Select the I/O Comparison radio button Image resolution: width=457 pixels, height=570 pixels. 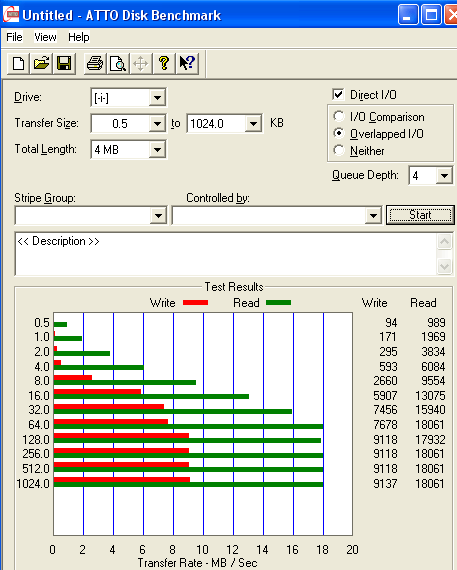(x=338, y=116)
